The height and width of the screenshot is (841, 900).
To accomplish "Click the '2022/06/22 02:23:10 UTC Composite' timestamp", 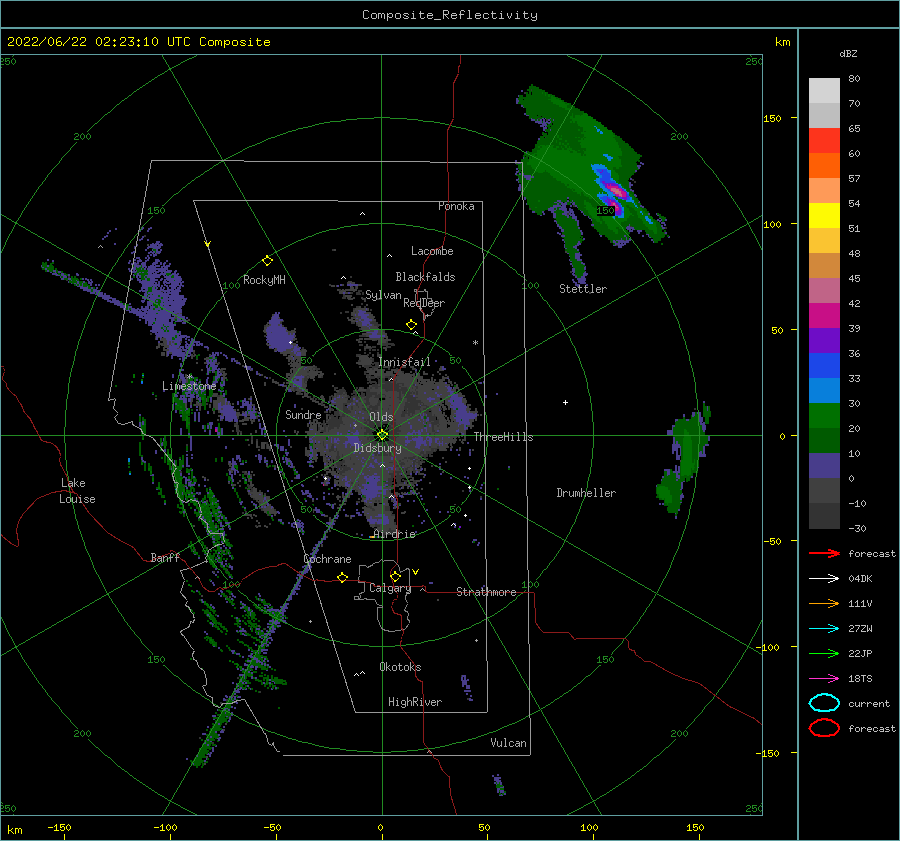I will (x=139, y=42).
